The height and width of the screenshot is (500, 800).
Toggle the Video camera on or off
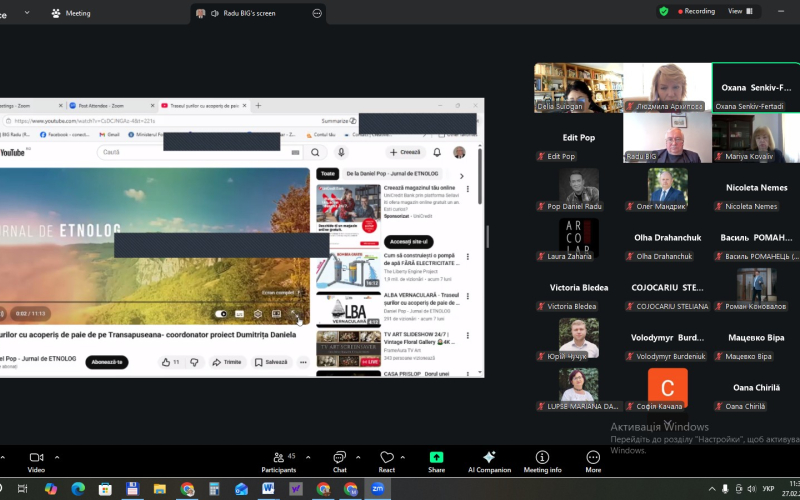(36, 459)
